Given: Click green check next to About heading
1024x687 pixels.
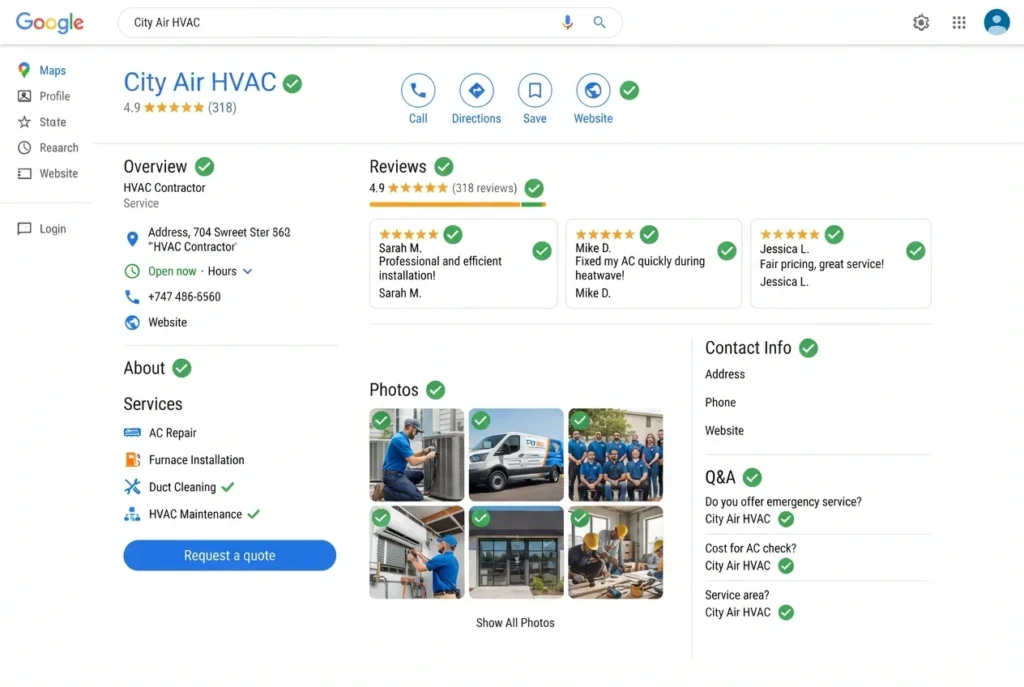Looking at the screenshot, I should [x=182, y=368].
